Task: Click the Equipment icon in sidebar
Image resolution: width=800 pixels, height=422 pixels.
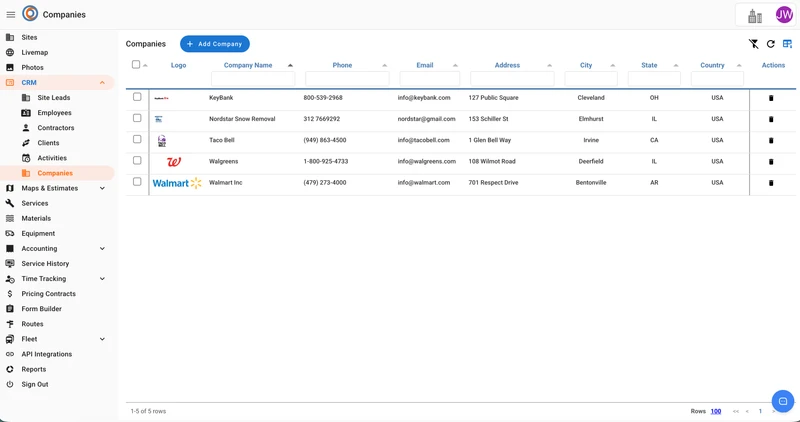Action: (x=10, y=233)
